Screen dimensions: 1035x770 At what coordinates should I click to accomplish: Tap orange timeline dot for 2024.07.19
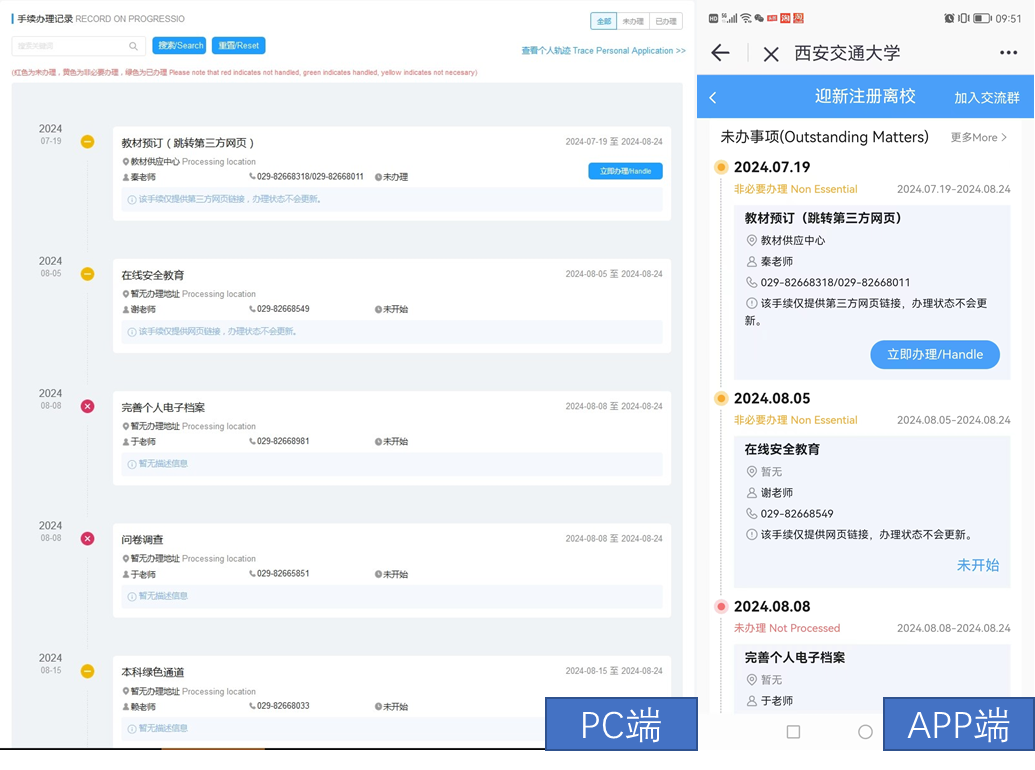(x=721, y=167)
